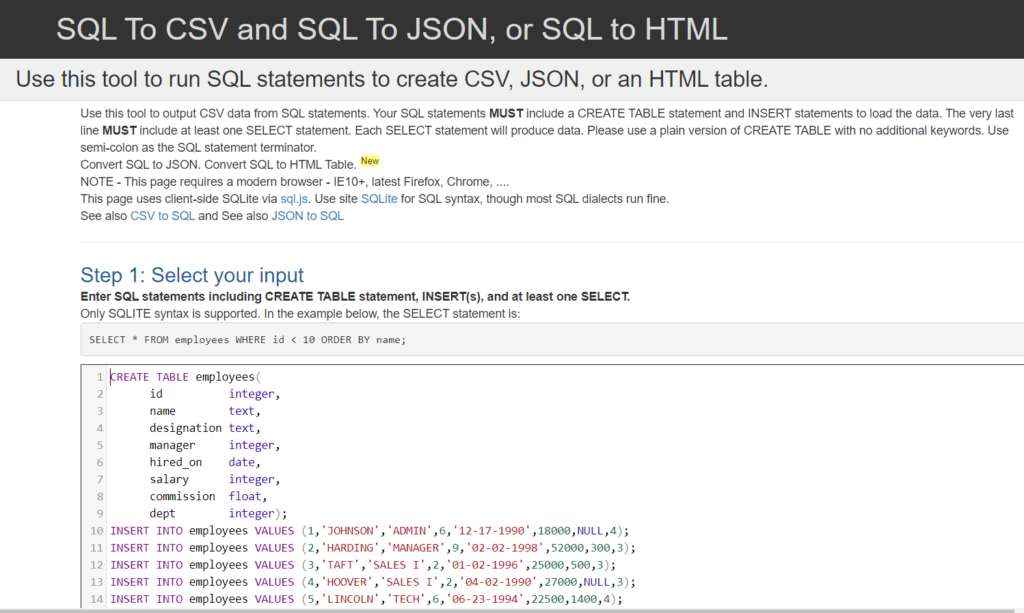The image size is (1024, 613).
Task: Click the INSERT line for LINCOLN
Action: 366,599
